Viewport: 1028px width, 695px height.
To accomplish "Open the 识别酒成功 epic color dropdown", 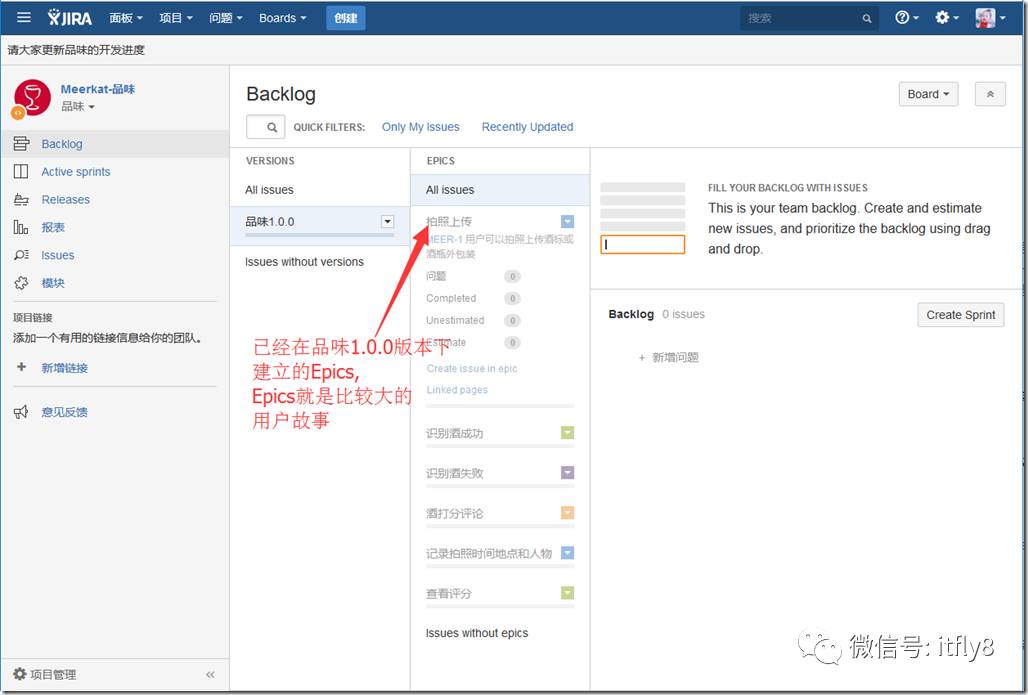I will [567, 433].
